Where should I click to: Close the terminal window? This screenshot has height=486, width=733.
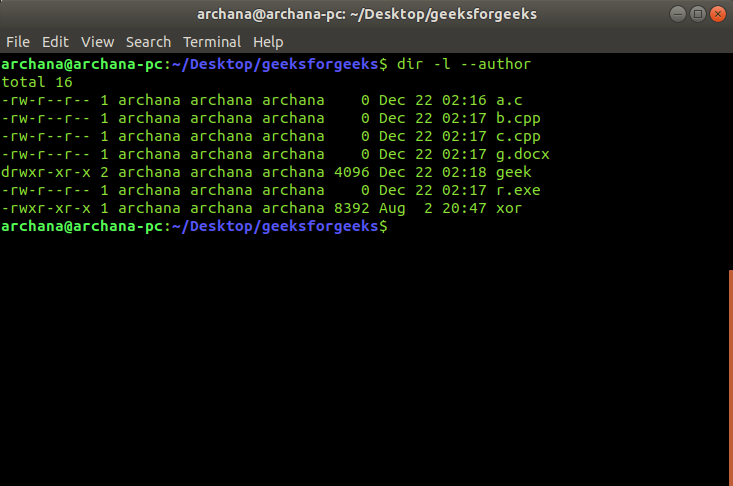(x=718, y=14)
